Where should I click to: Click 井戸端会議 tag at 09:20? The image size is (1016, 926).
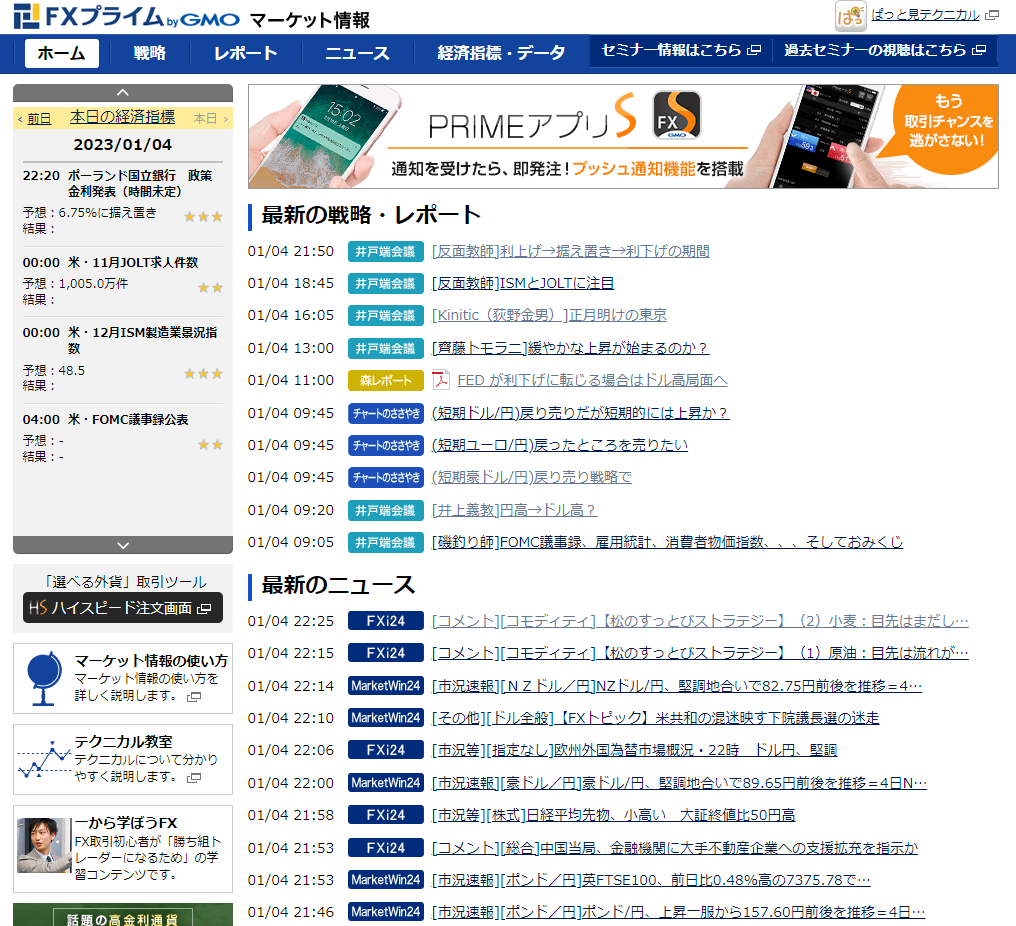(386, 511)
